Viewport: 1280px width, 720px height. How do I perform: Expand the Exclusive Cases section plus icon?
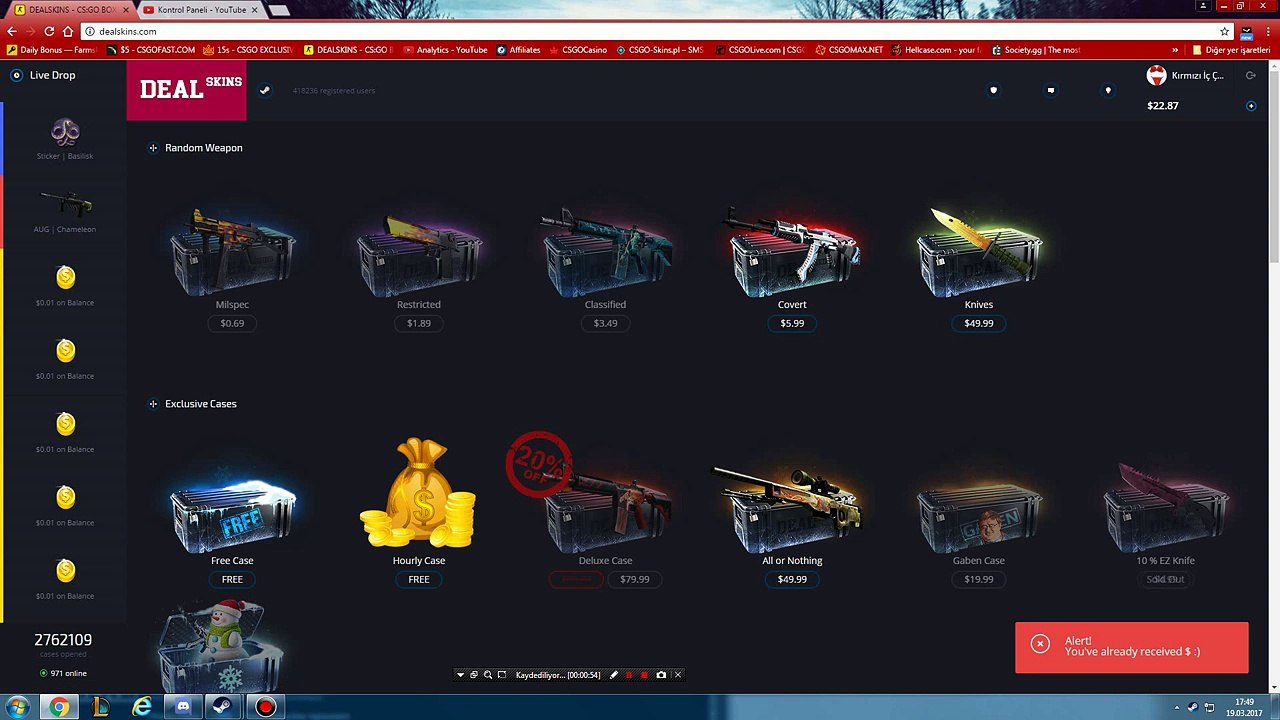(153, 404)
